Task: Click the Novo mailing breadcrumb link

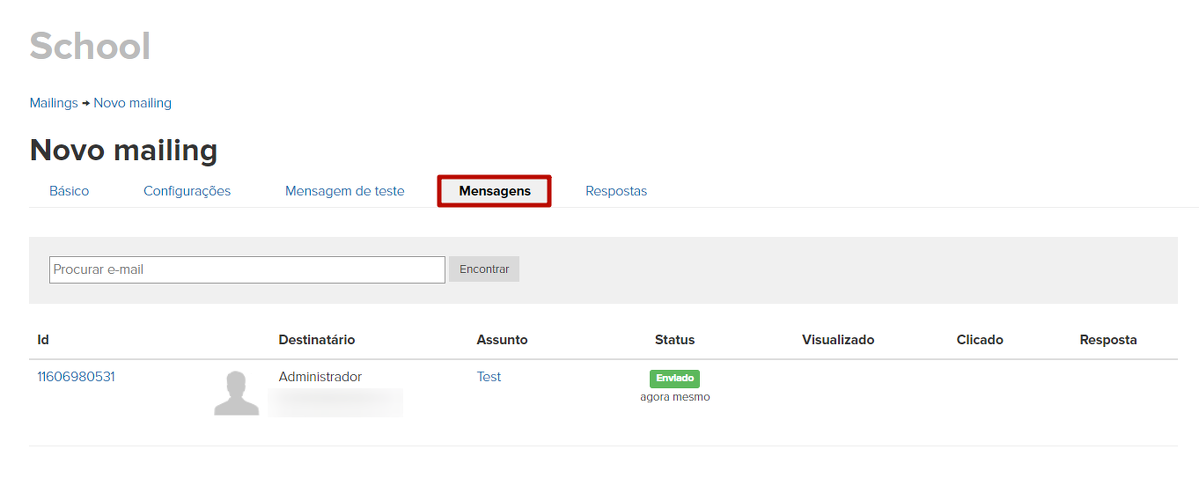Action: [132, 103]
